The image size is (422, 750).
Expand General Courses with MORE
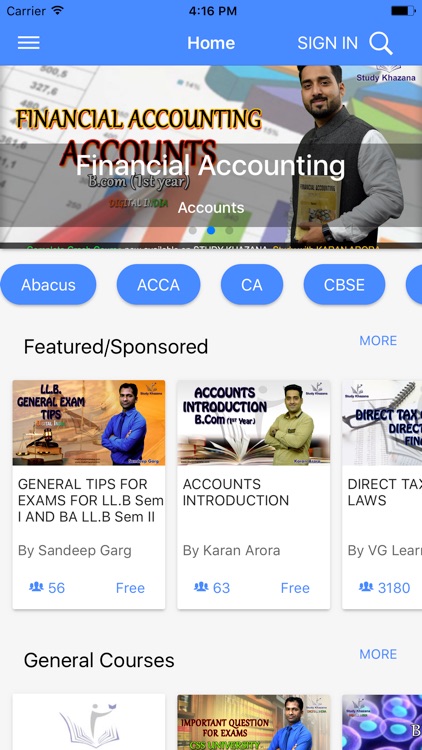tap(378, 654)
